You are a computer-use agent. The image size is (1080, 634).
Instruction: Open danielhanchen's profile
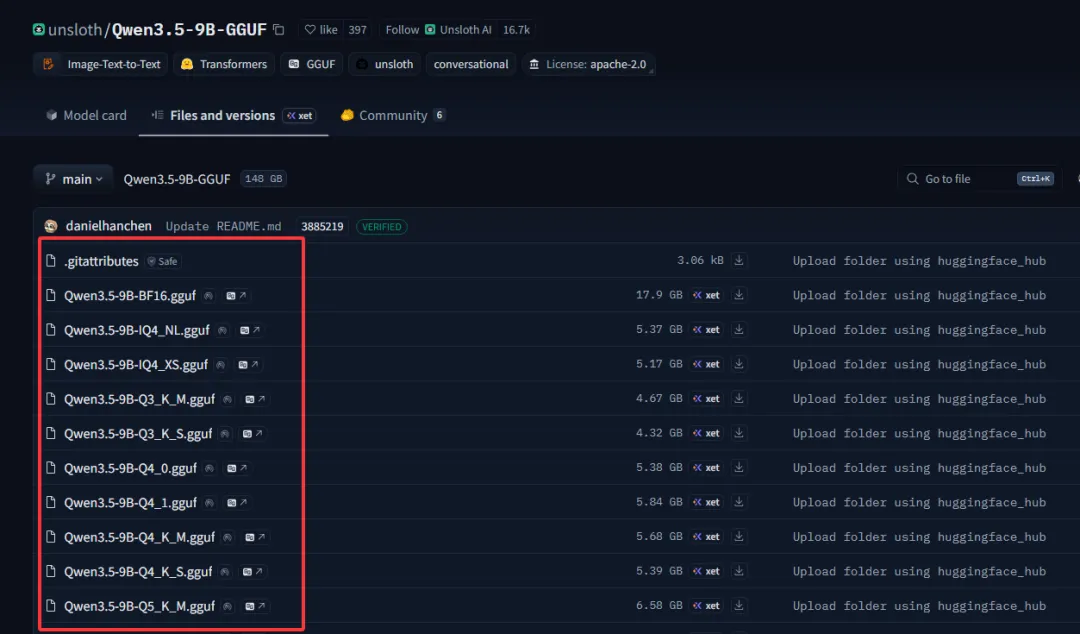click(108, 226)
